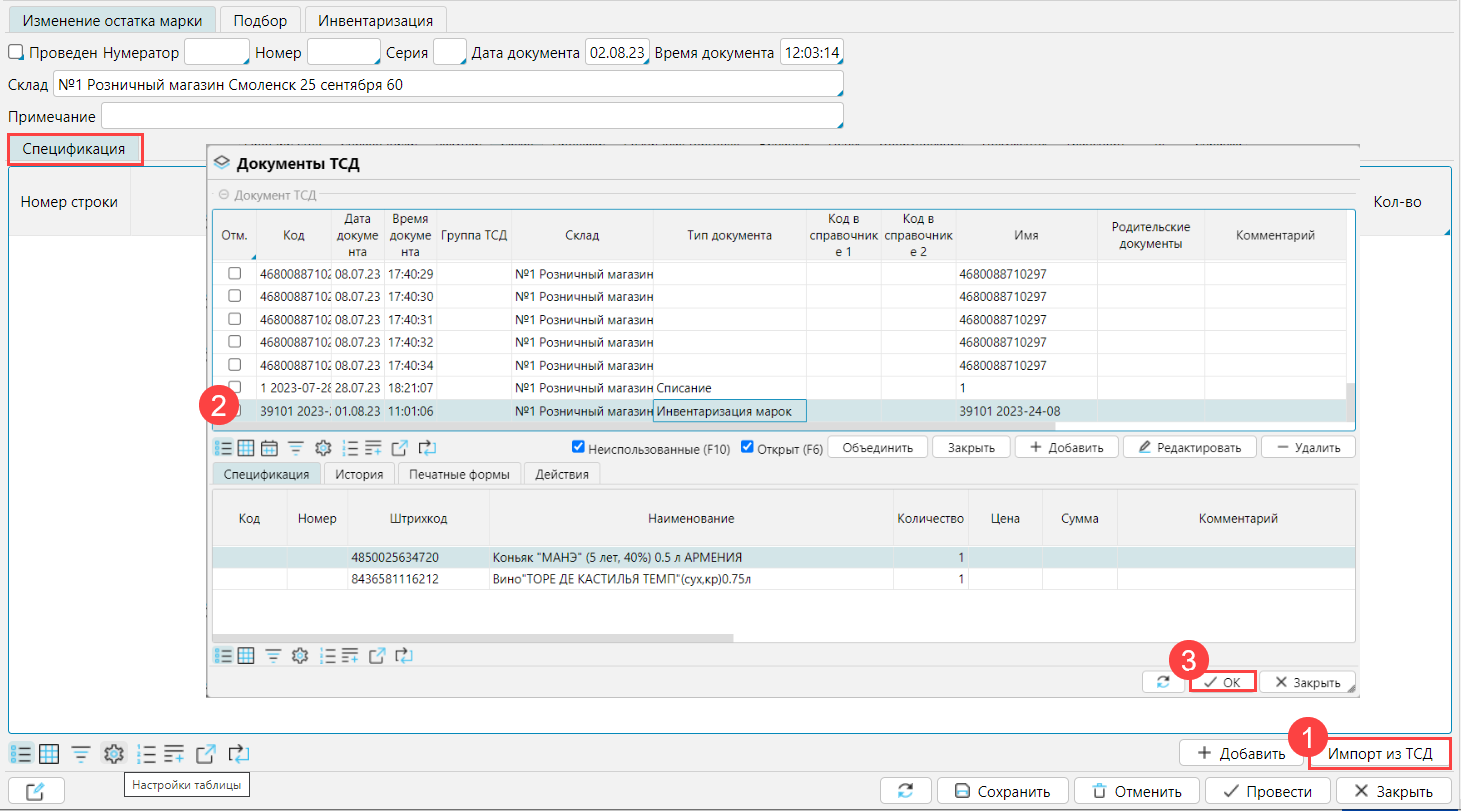The image size is (1461, 811).
Task: Open the Печатные формы tab
Action: 460,474
